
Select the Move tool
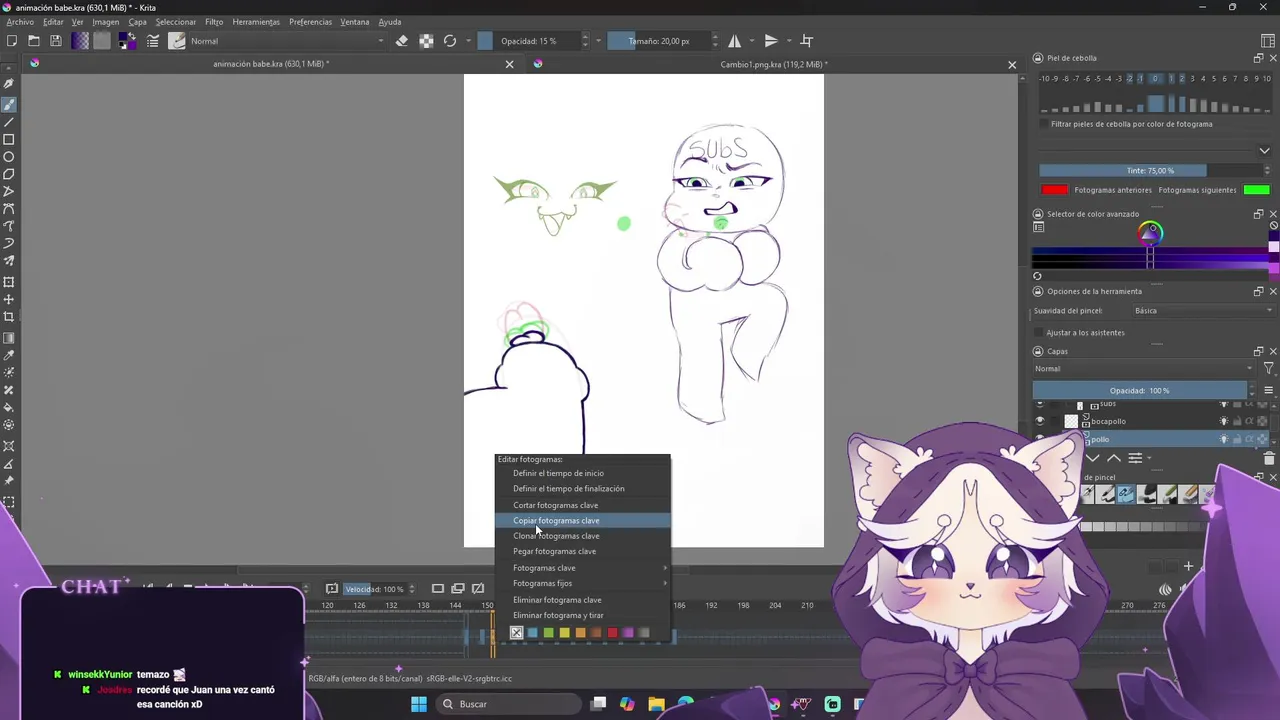pos(9,299)
